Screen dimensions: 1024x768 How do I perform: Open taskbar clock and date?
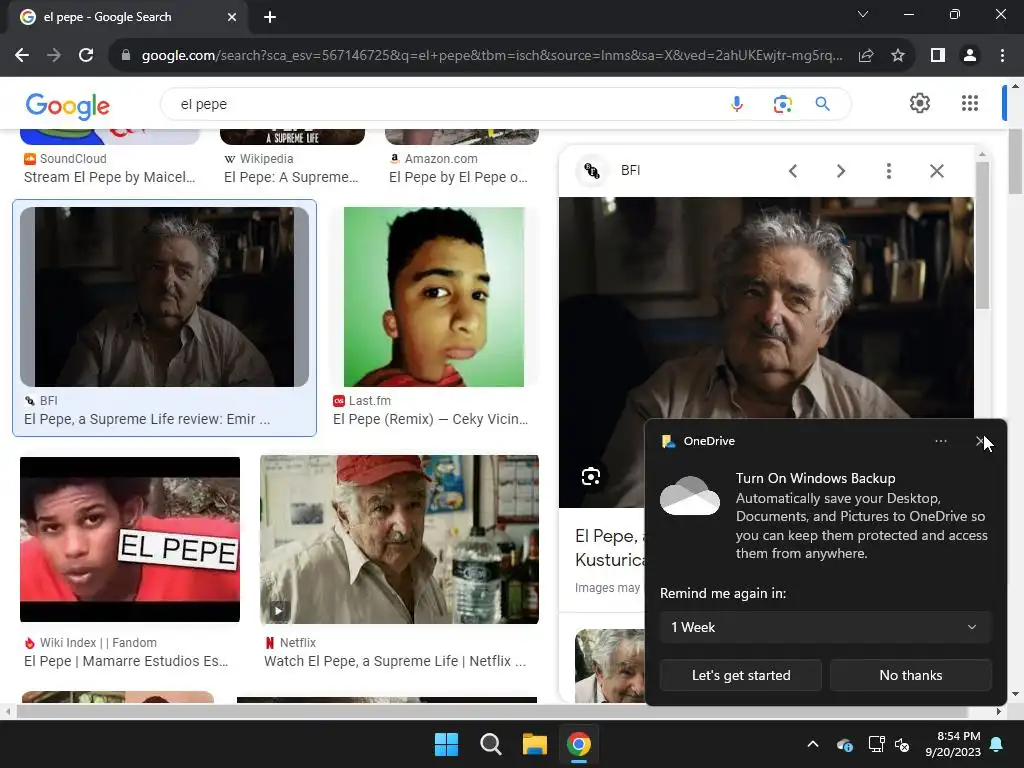click(953, 744)
